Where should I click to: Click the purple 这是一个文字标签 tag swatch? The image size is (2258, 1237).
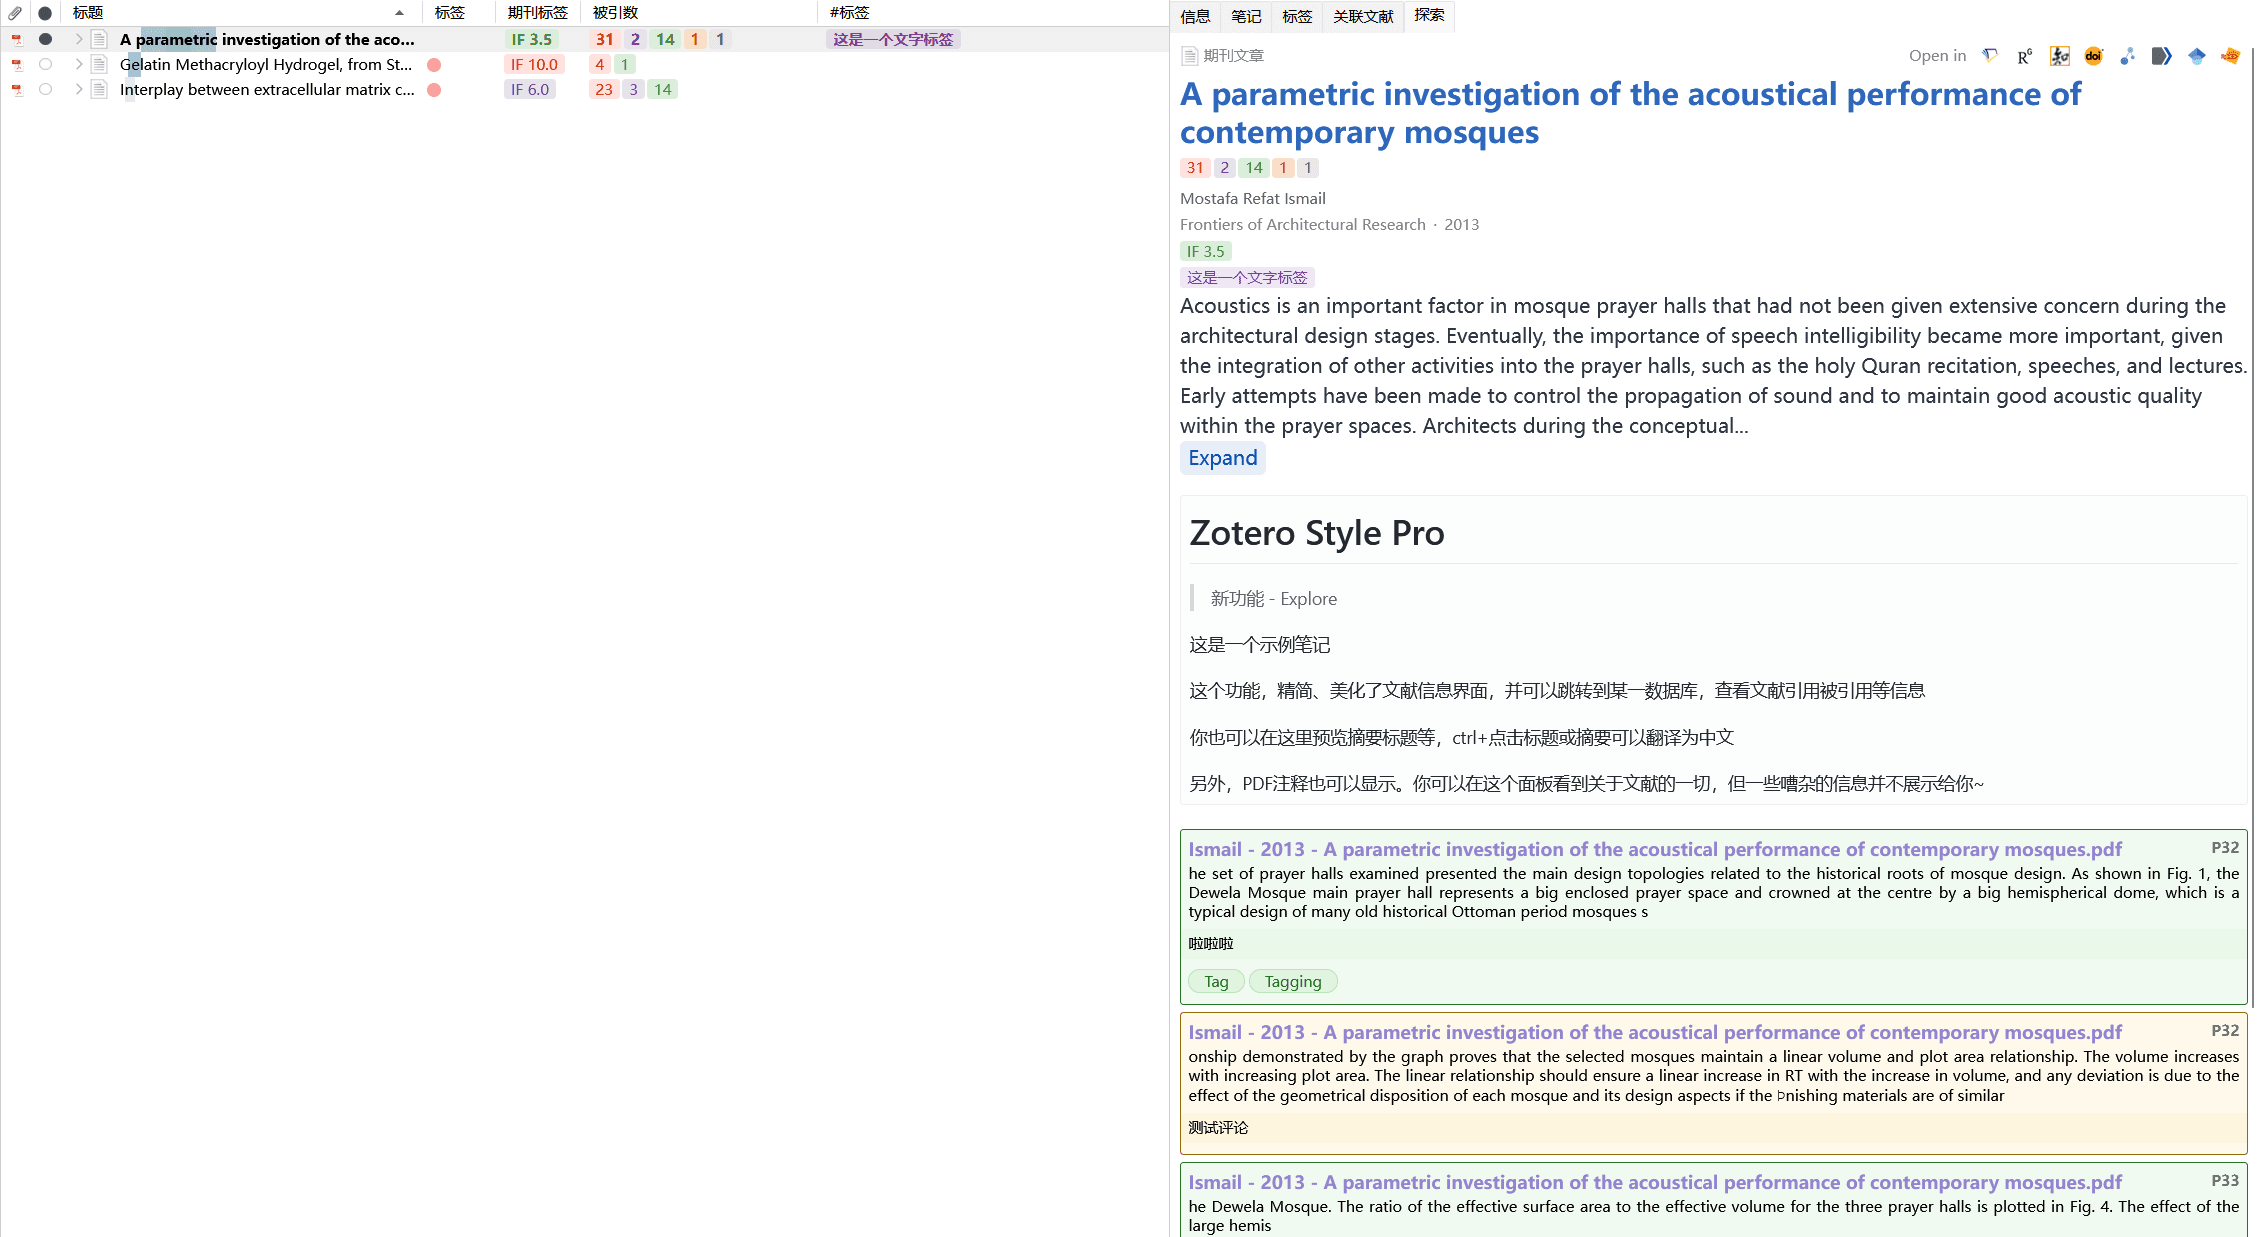1247,277
